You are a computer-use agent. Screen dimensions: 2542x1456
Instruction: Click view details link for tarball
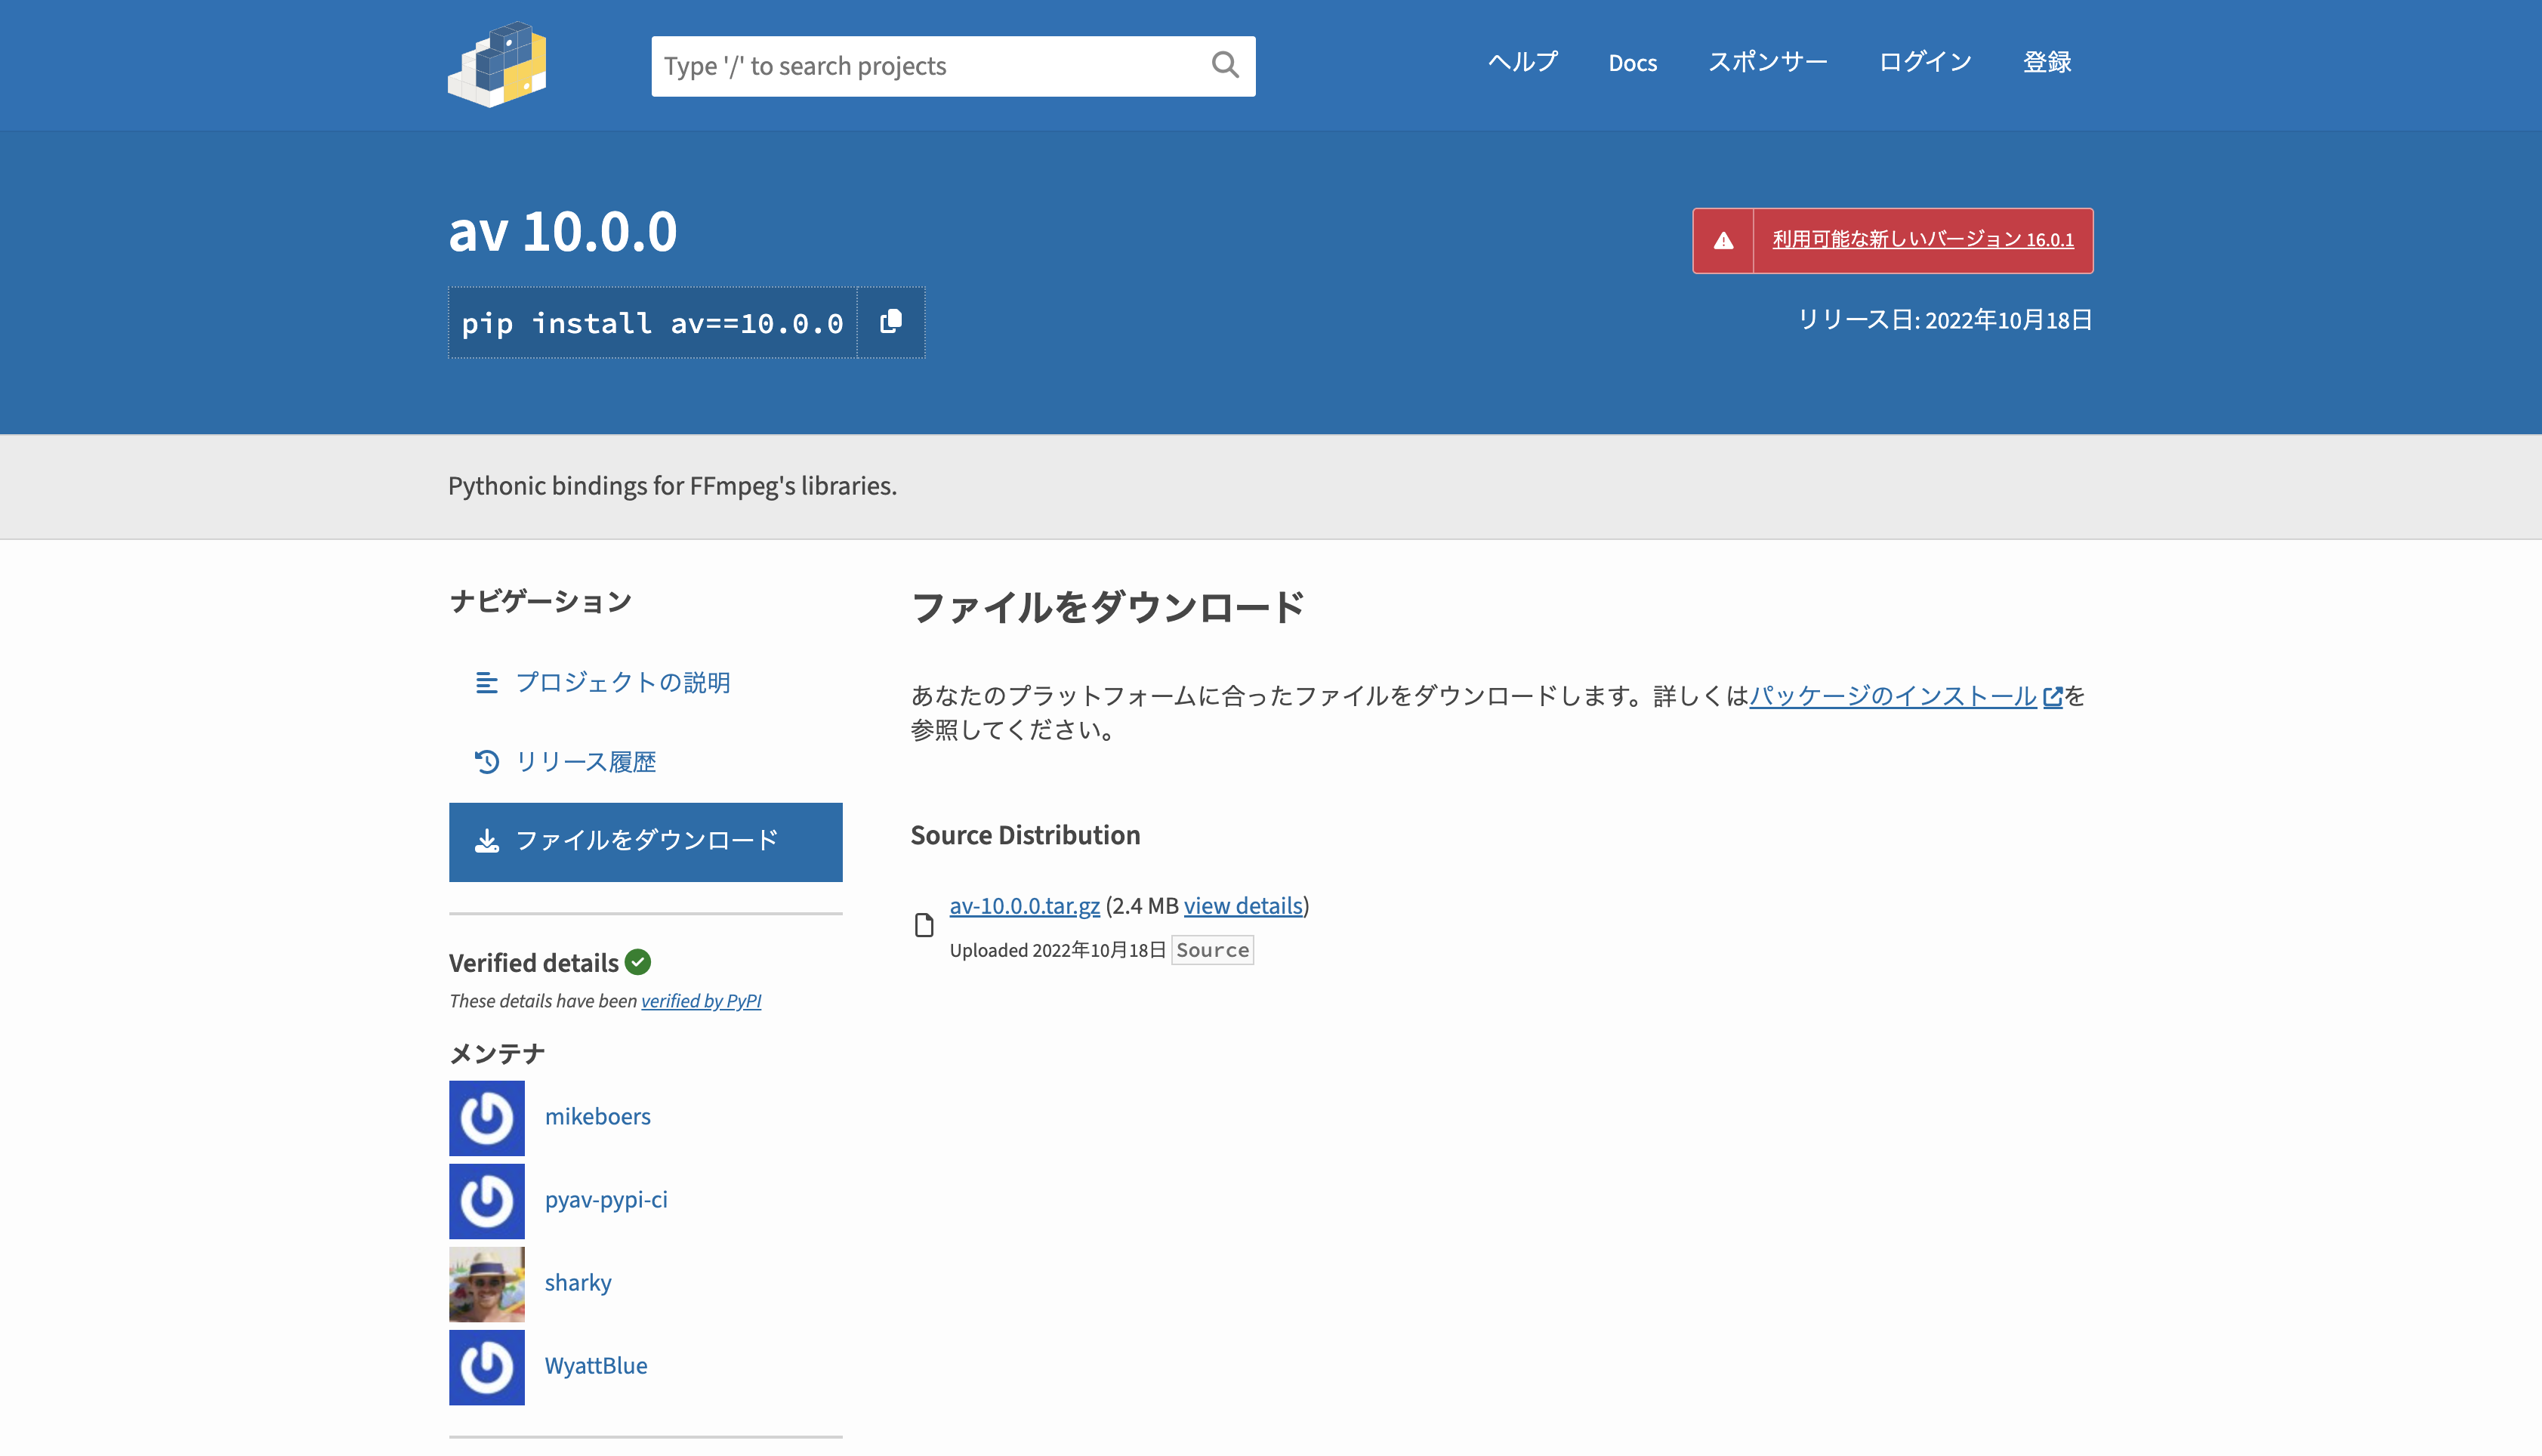point(1242,906)
